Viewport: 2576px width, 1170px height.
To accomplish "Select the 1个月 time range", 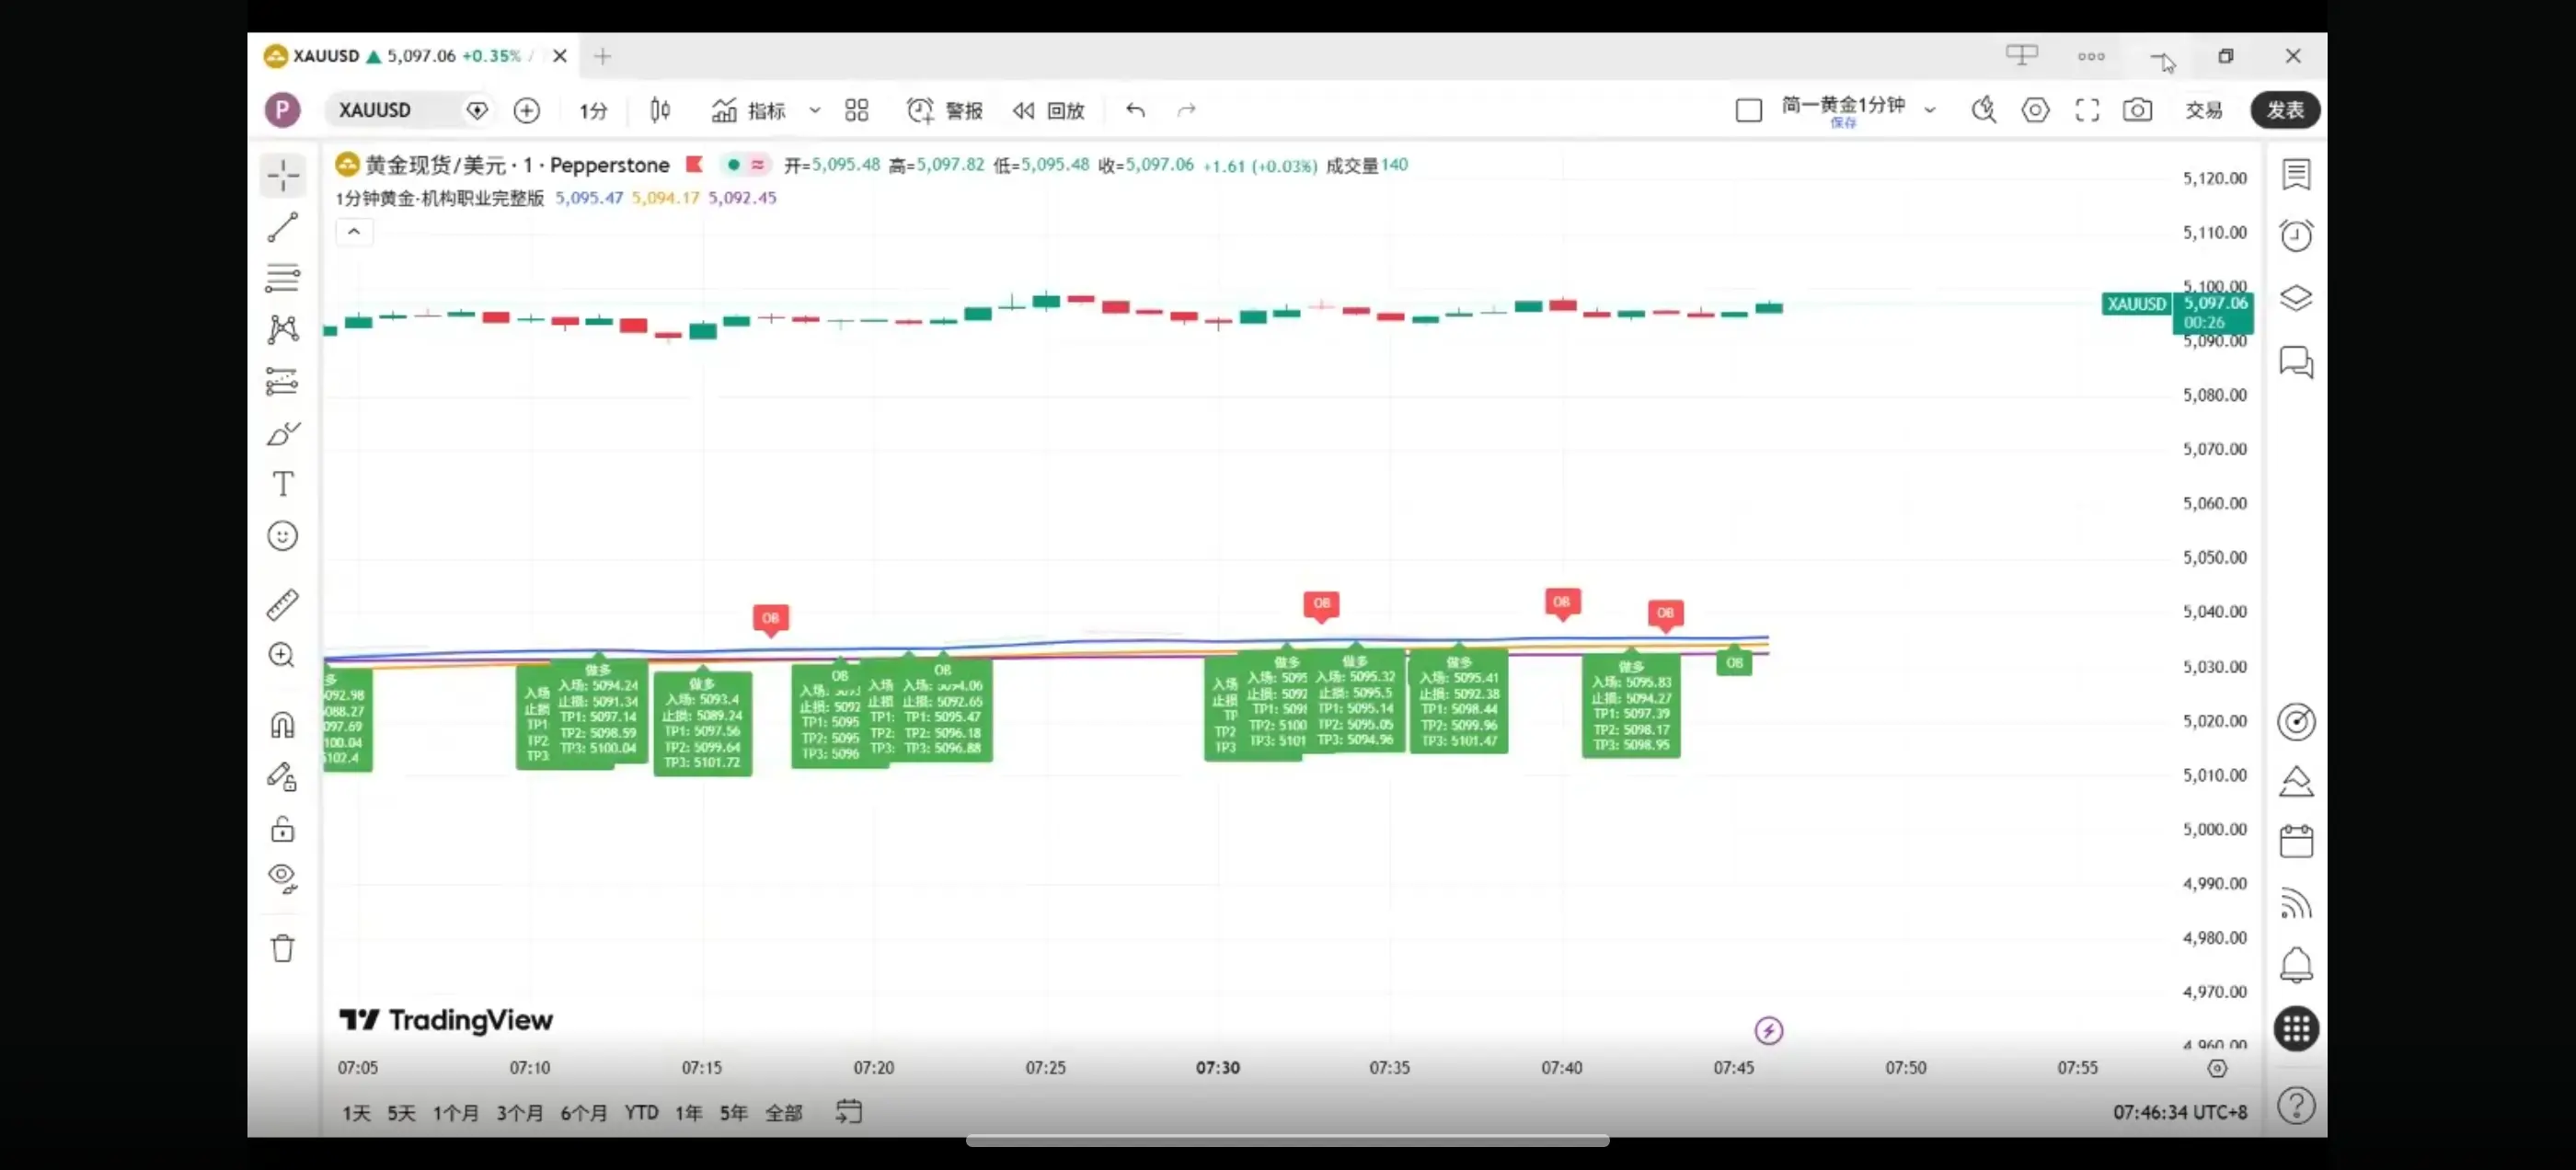I will [455, 1112].
